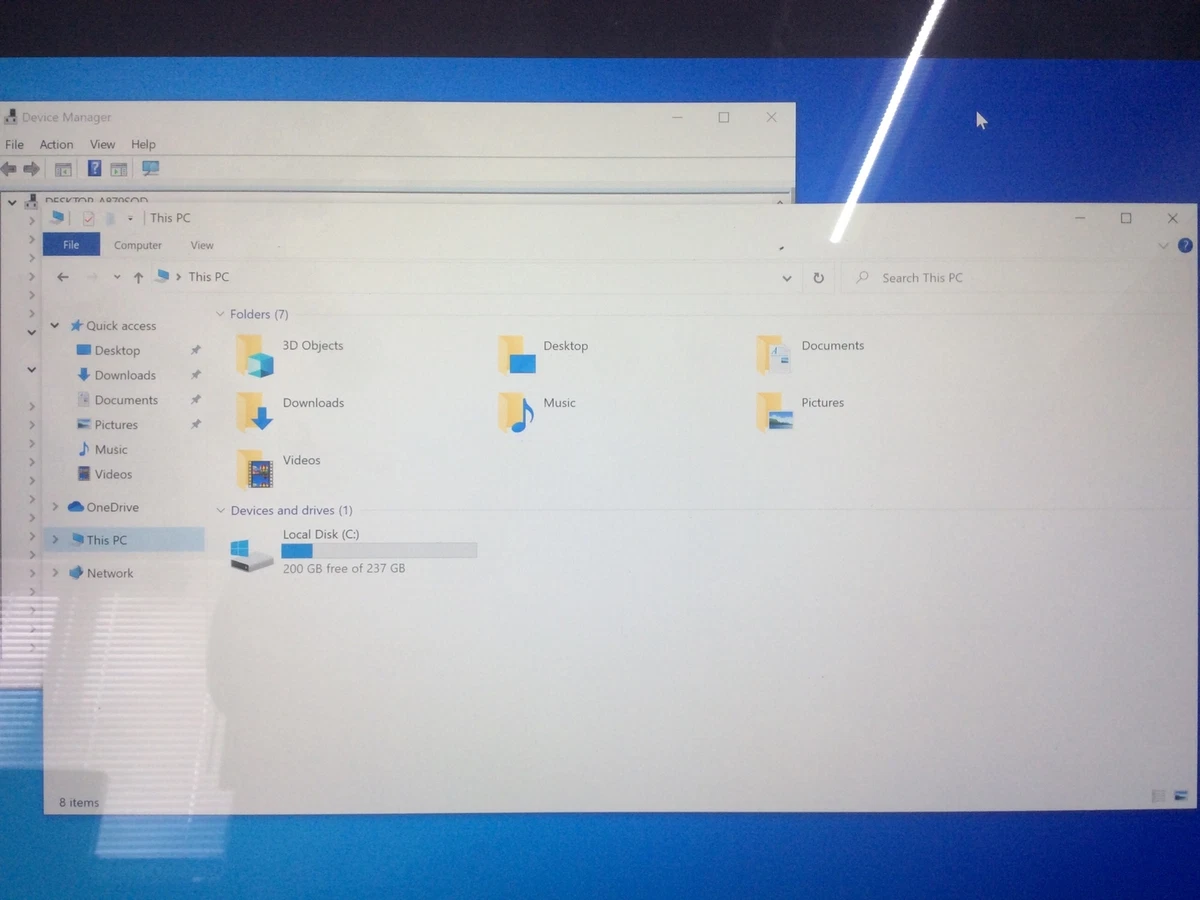The image size is (1200, 900).
Task: Toggle action pane icon in Device Manager toolbar
Action: point(119,169)
